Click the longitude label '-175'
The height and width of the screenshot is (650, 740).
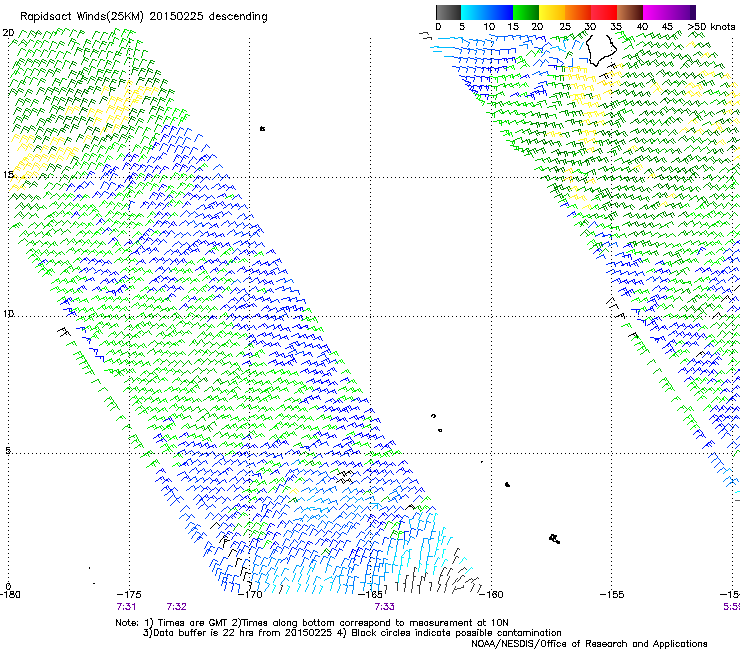(129, 595)
